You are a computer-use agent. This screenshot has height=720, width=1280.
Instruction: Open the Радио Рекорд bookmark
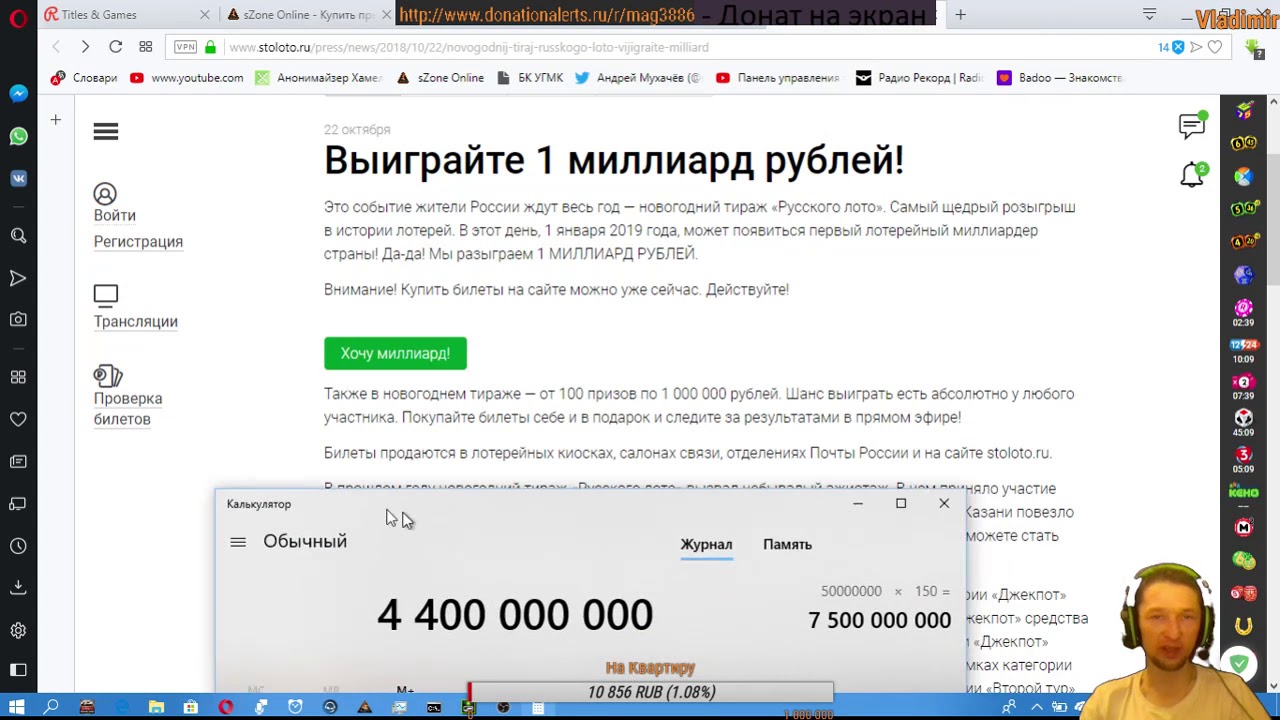tap(919, 78)
